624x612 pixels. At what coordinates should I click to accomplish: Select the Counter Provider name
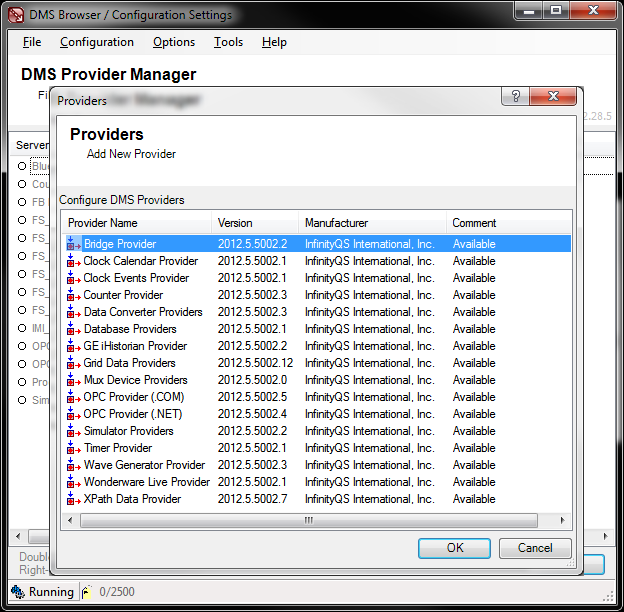click(123, 295)
